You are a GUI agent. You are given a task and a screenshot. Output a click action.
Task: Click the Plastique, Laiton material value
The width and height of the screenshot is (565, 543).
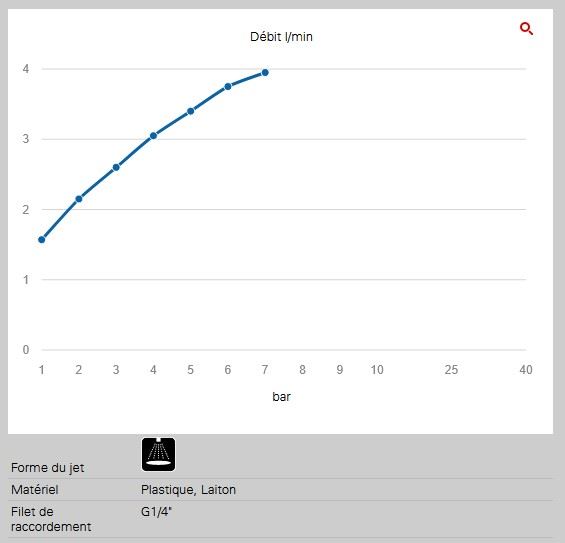[x=188, y=490]
